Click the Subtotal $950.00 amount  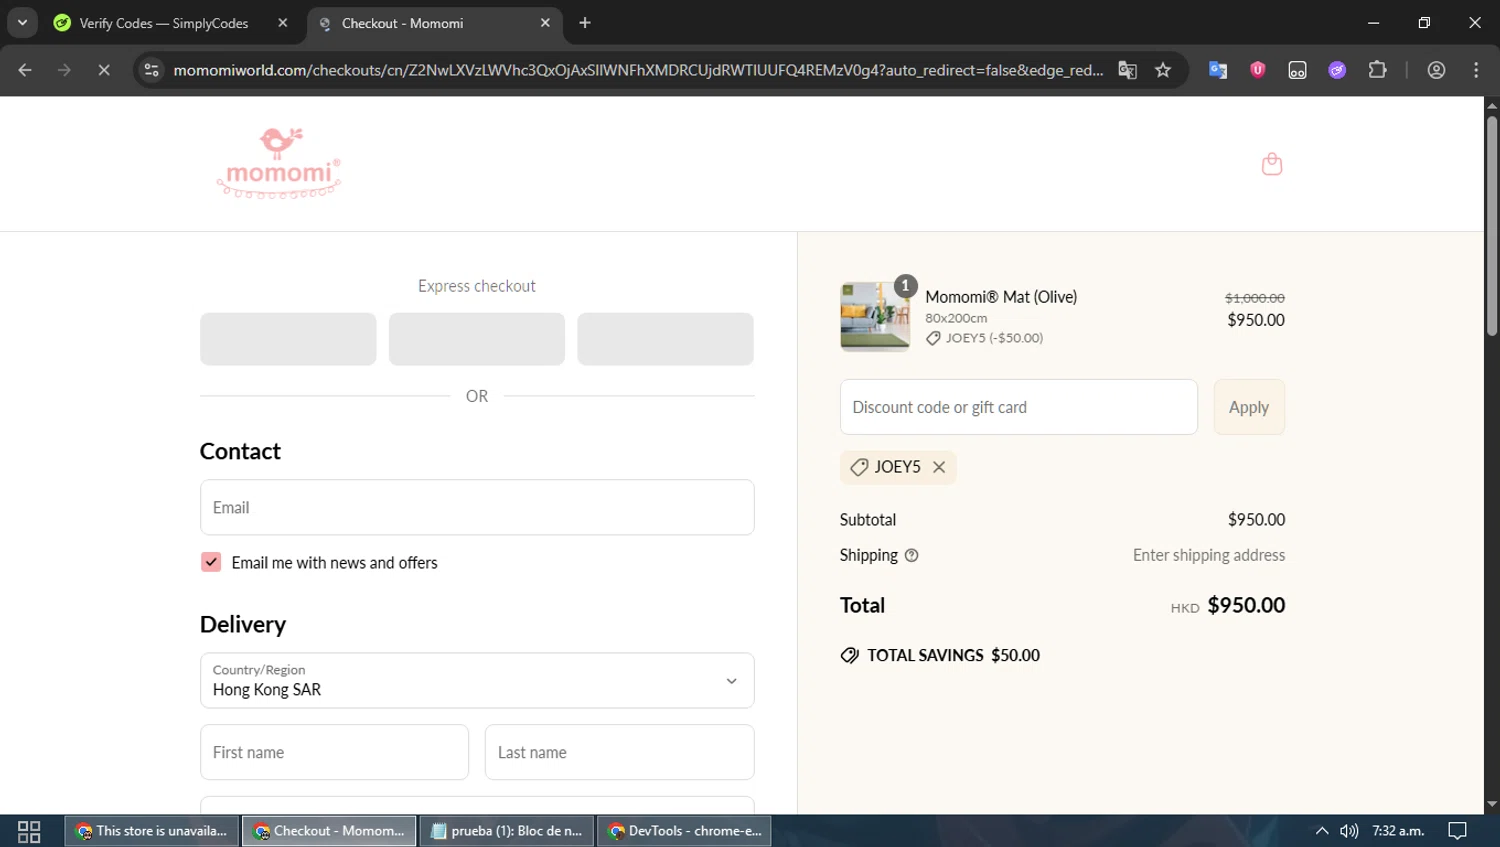coord(1256,520)
